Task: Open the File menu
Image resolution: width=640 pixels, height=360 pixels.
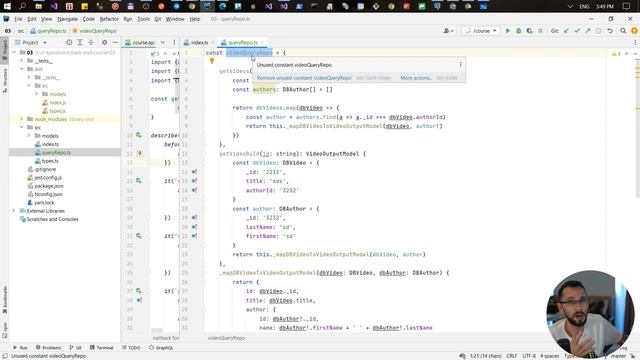Action: (x=18, y=19)
